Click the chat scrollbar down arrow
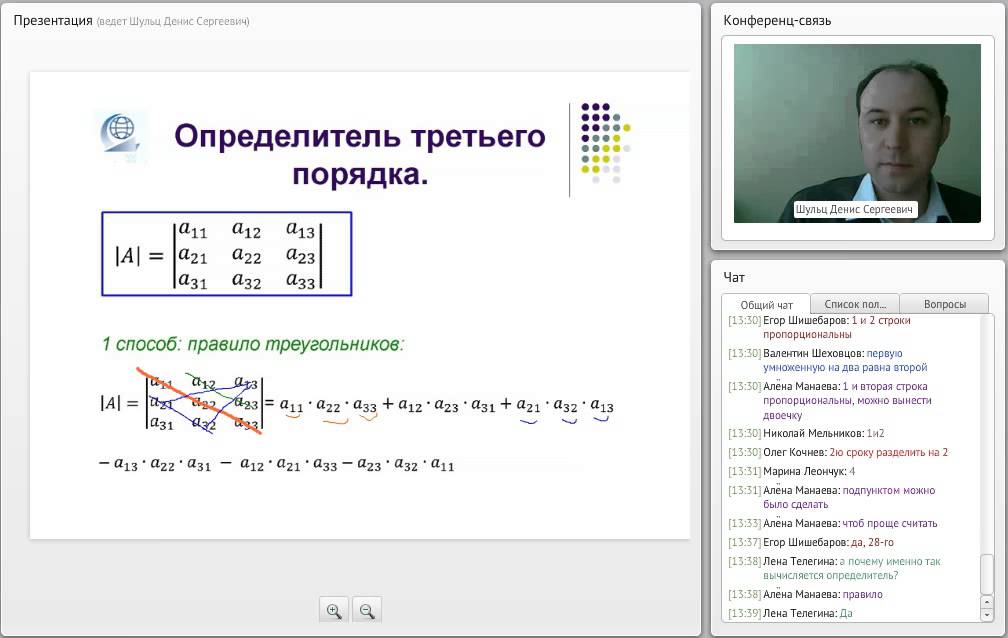Image resolution: width=1008 pixels, height=638 pixels. coord(987,615)
